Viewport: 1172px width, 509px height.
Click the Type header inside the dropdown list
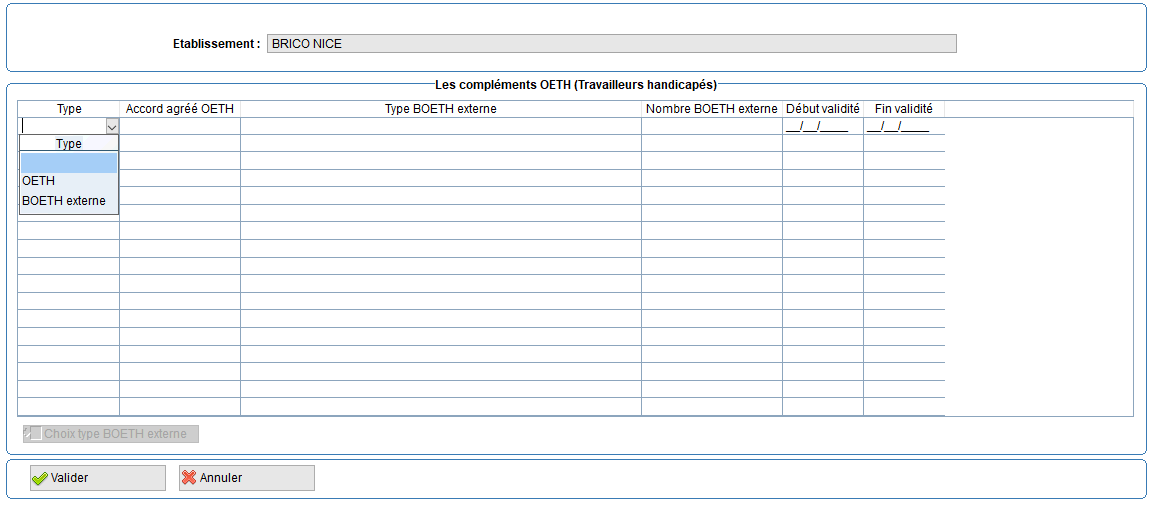click(x=69, y=144)
